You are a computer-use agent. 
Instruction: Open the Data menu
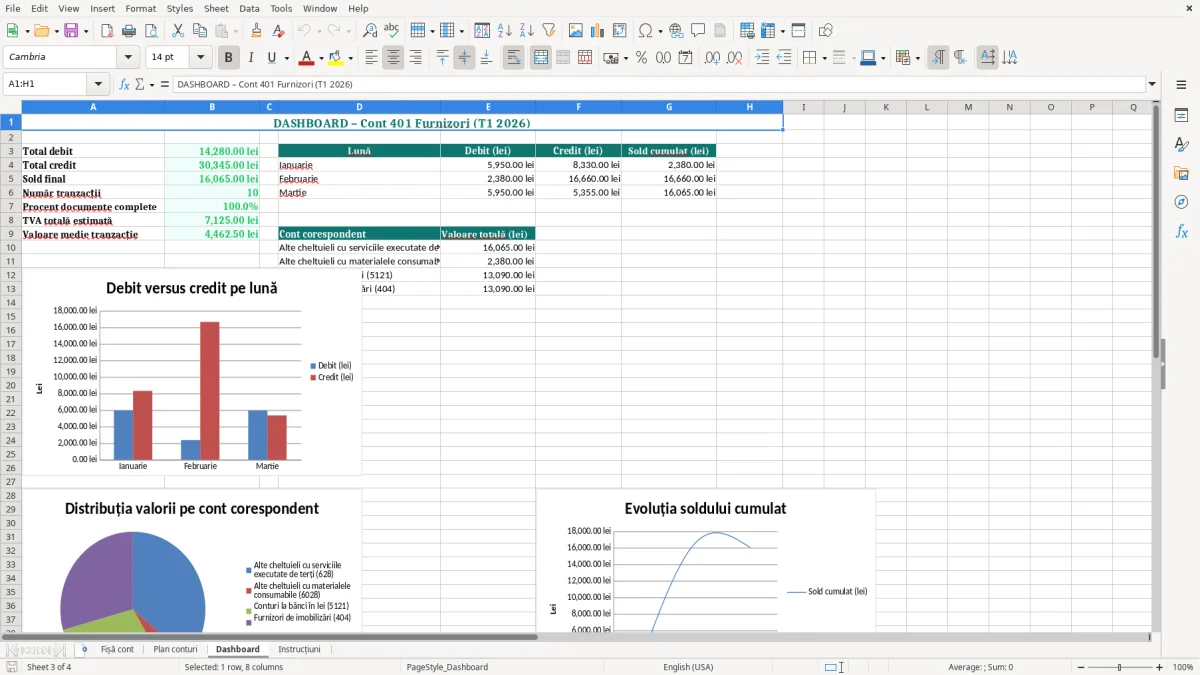click(x=249, y=8)
